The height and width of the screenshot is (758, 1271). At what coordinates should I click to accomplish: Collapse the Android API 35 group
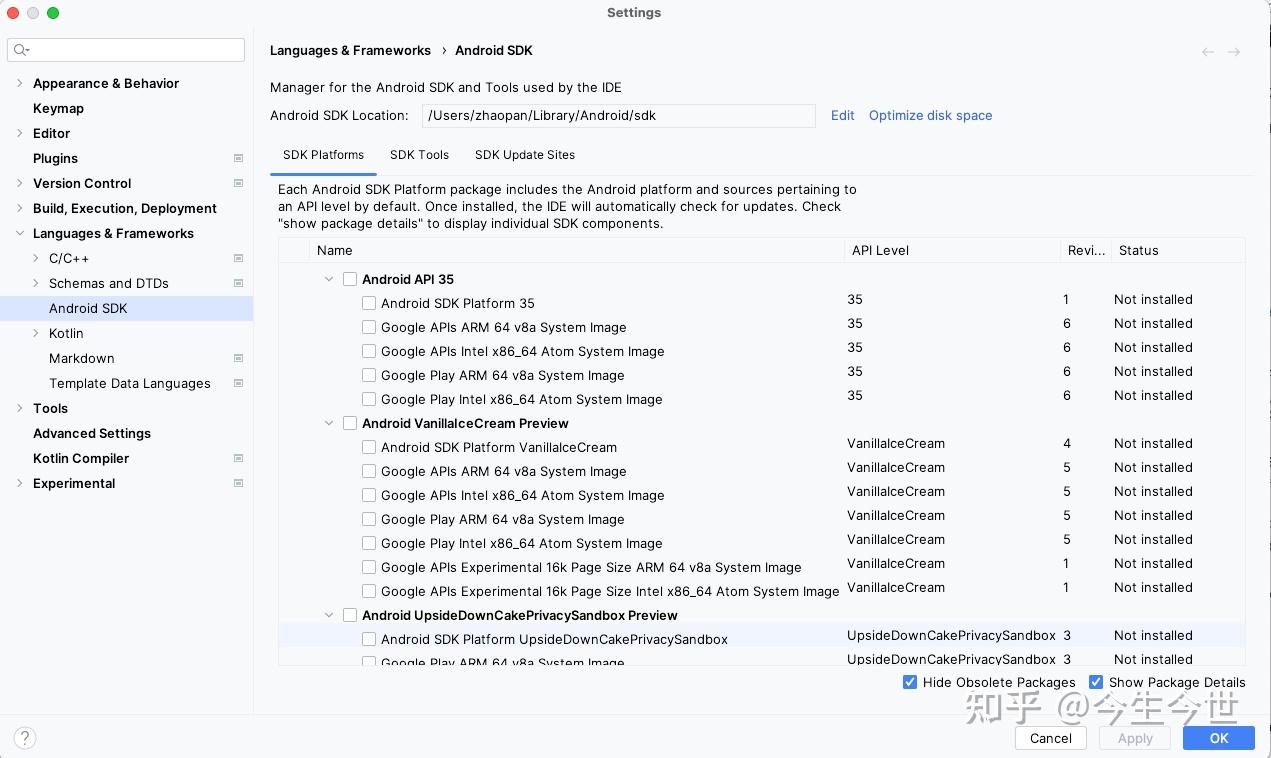click(330, 279)
